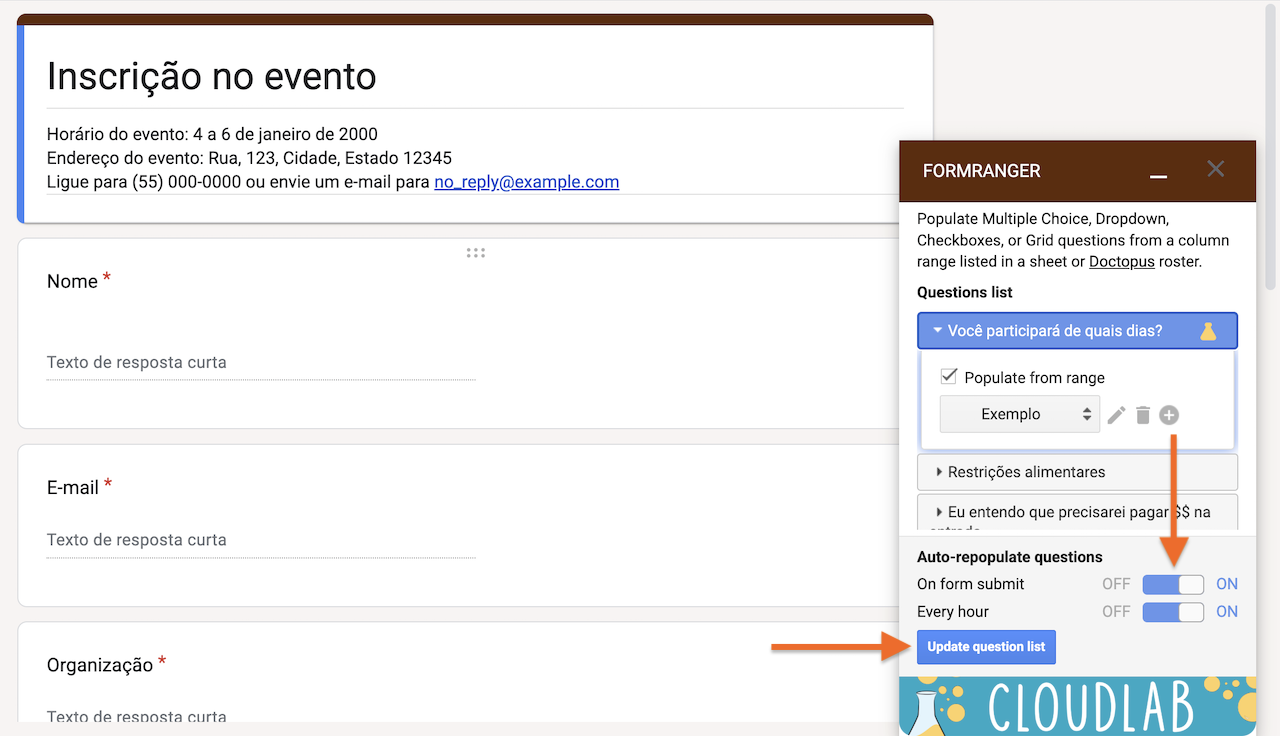The image size is (1280, 736).
Task: Enable Populate from range checkbox
Action: tap(947, 377)
